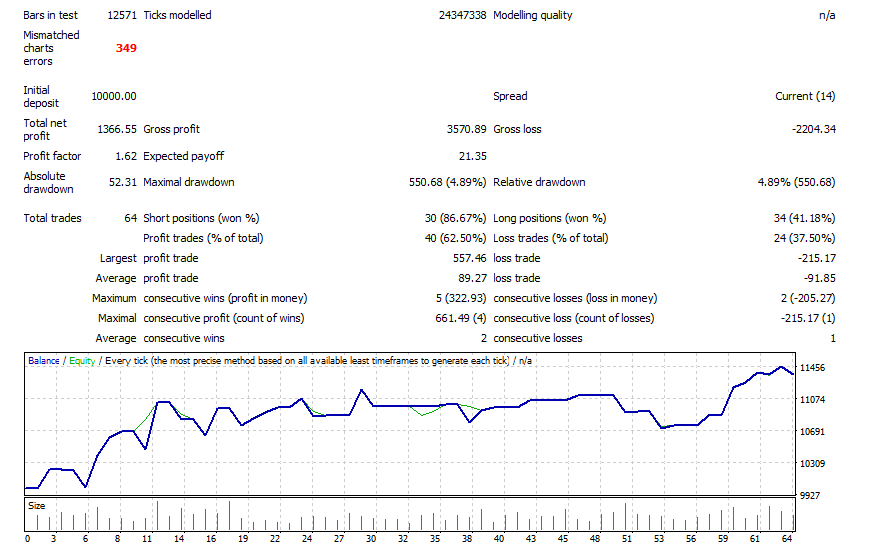This screenshot has height=546, width=873.
Task: Select the Spread value Current (14)
Action: tap(805, 96)
